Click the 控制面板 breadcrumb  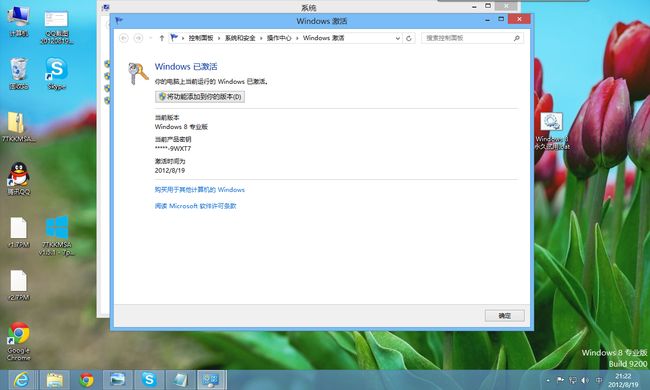coord(201,38)
